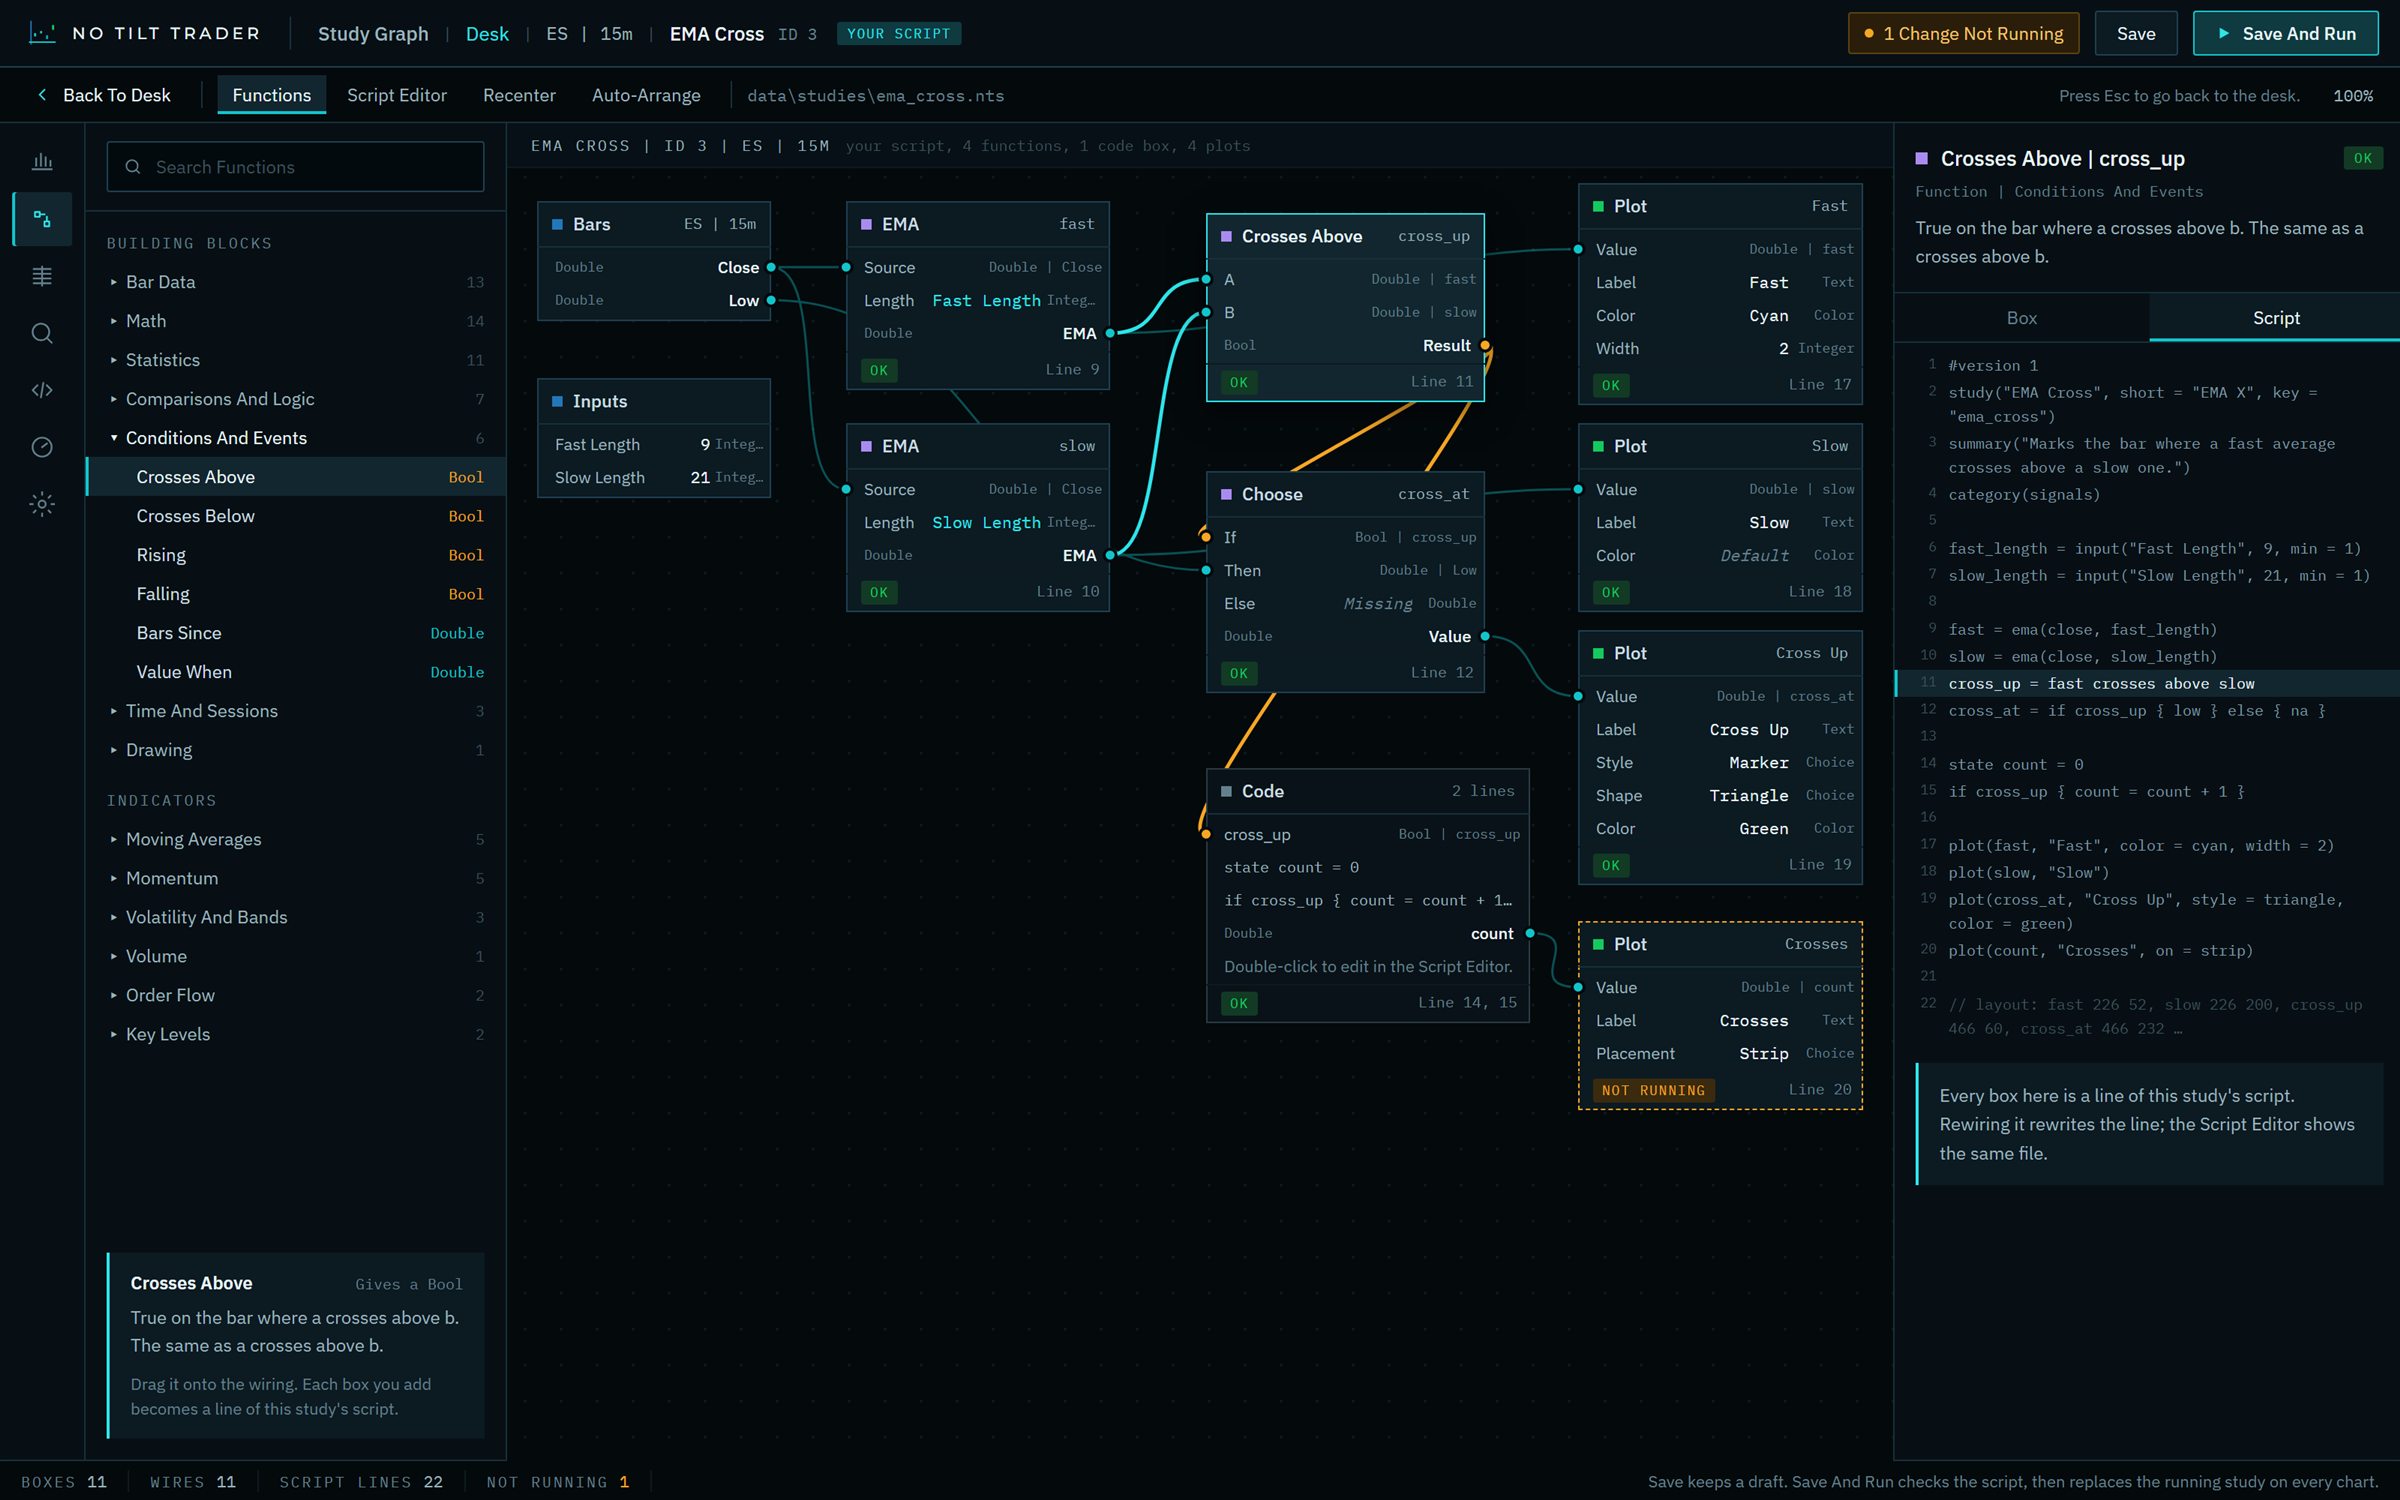2400x1500 pixels.
Task: Click the count output port on Code box
Action: pos(1530,933)
